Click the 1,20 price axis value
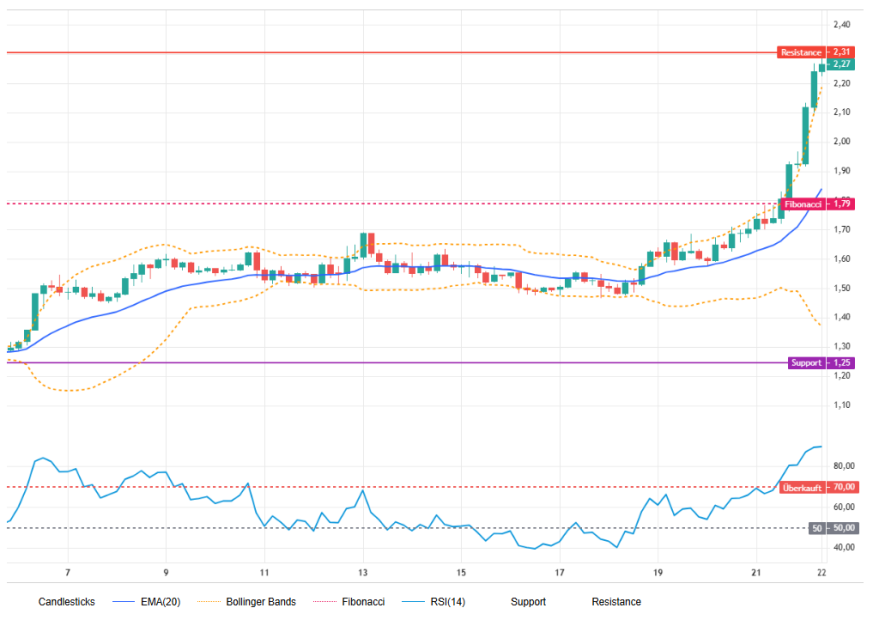The height and width of the screenshot is (620, 873). (x=842, y=376)
